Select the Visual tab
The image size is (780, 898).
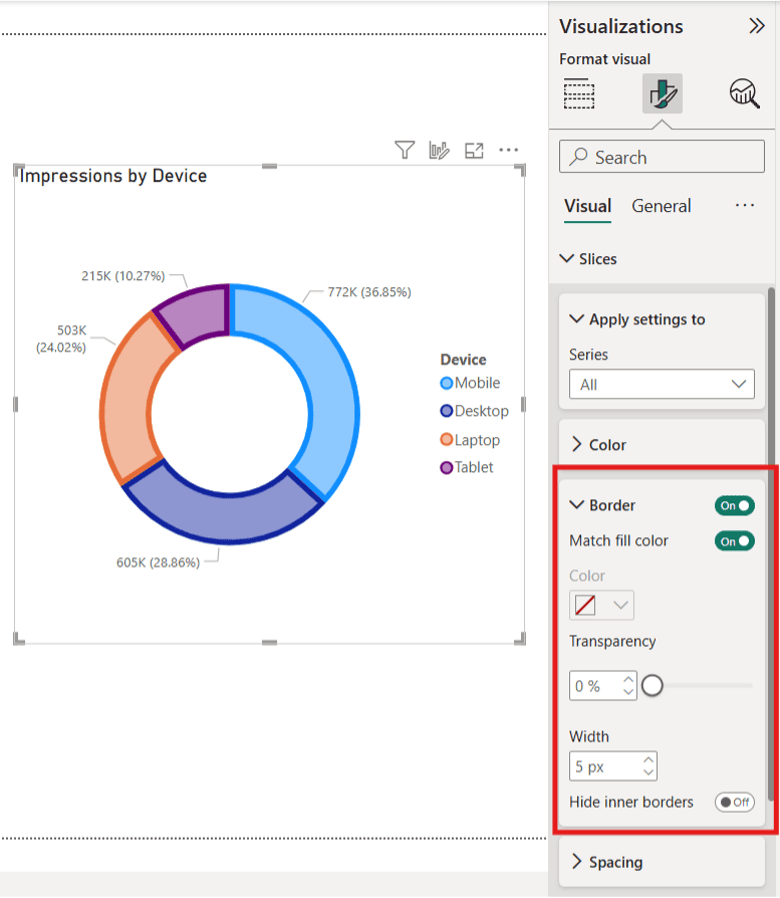click(x=587, y=206)
